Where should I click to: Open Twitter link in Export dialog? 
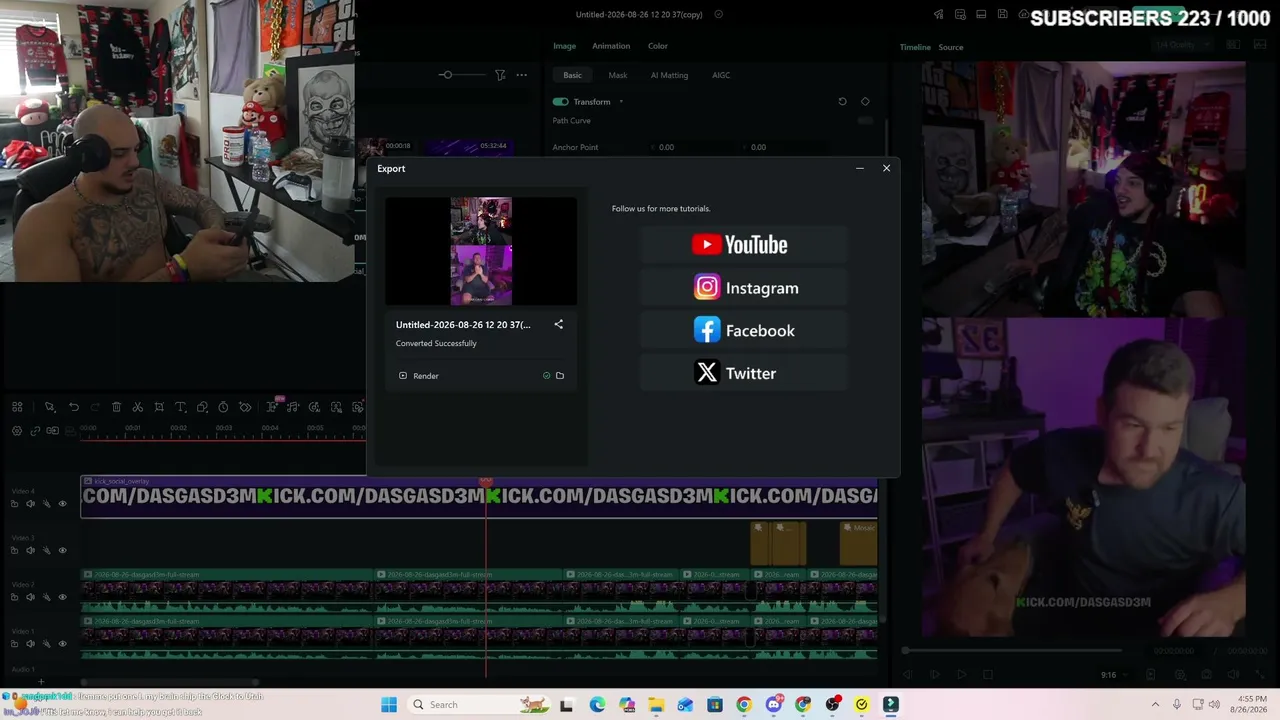[x=742, y=373]
